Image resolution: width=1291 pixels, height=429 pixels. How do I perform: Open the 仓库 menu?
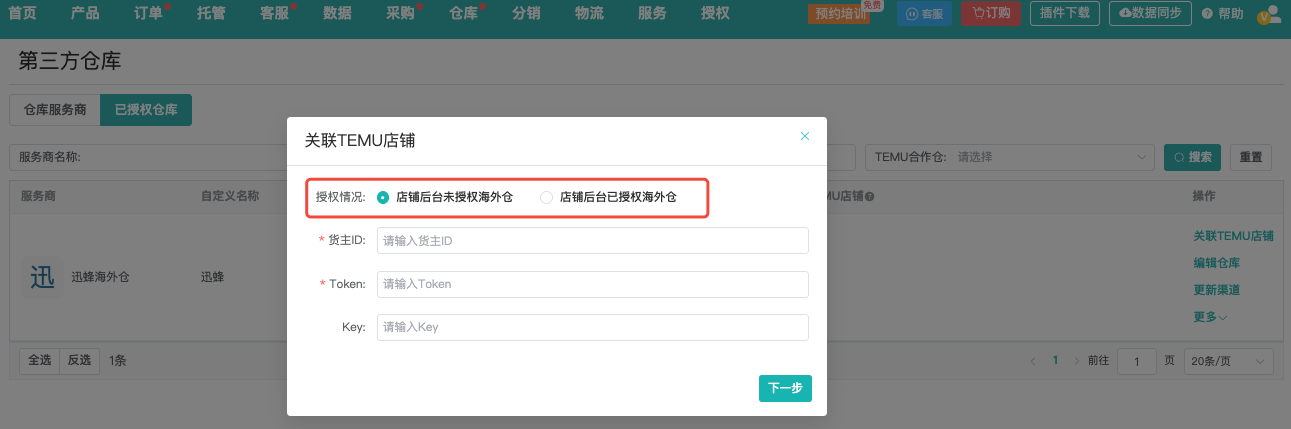[463, 13]
